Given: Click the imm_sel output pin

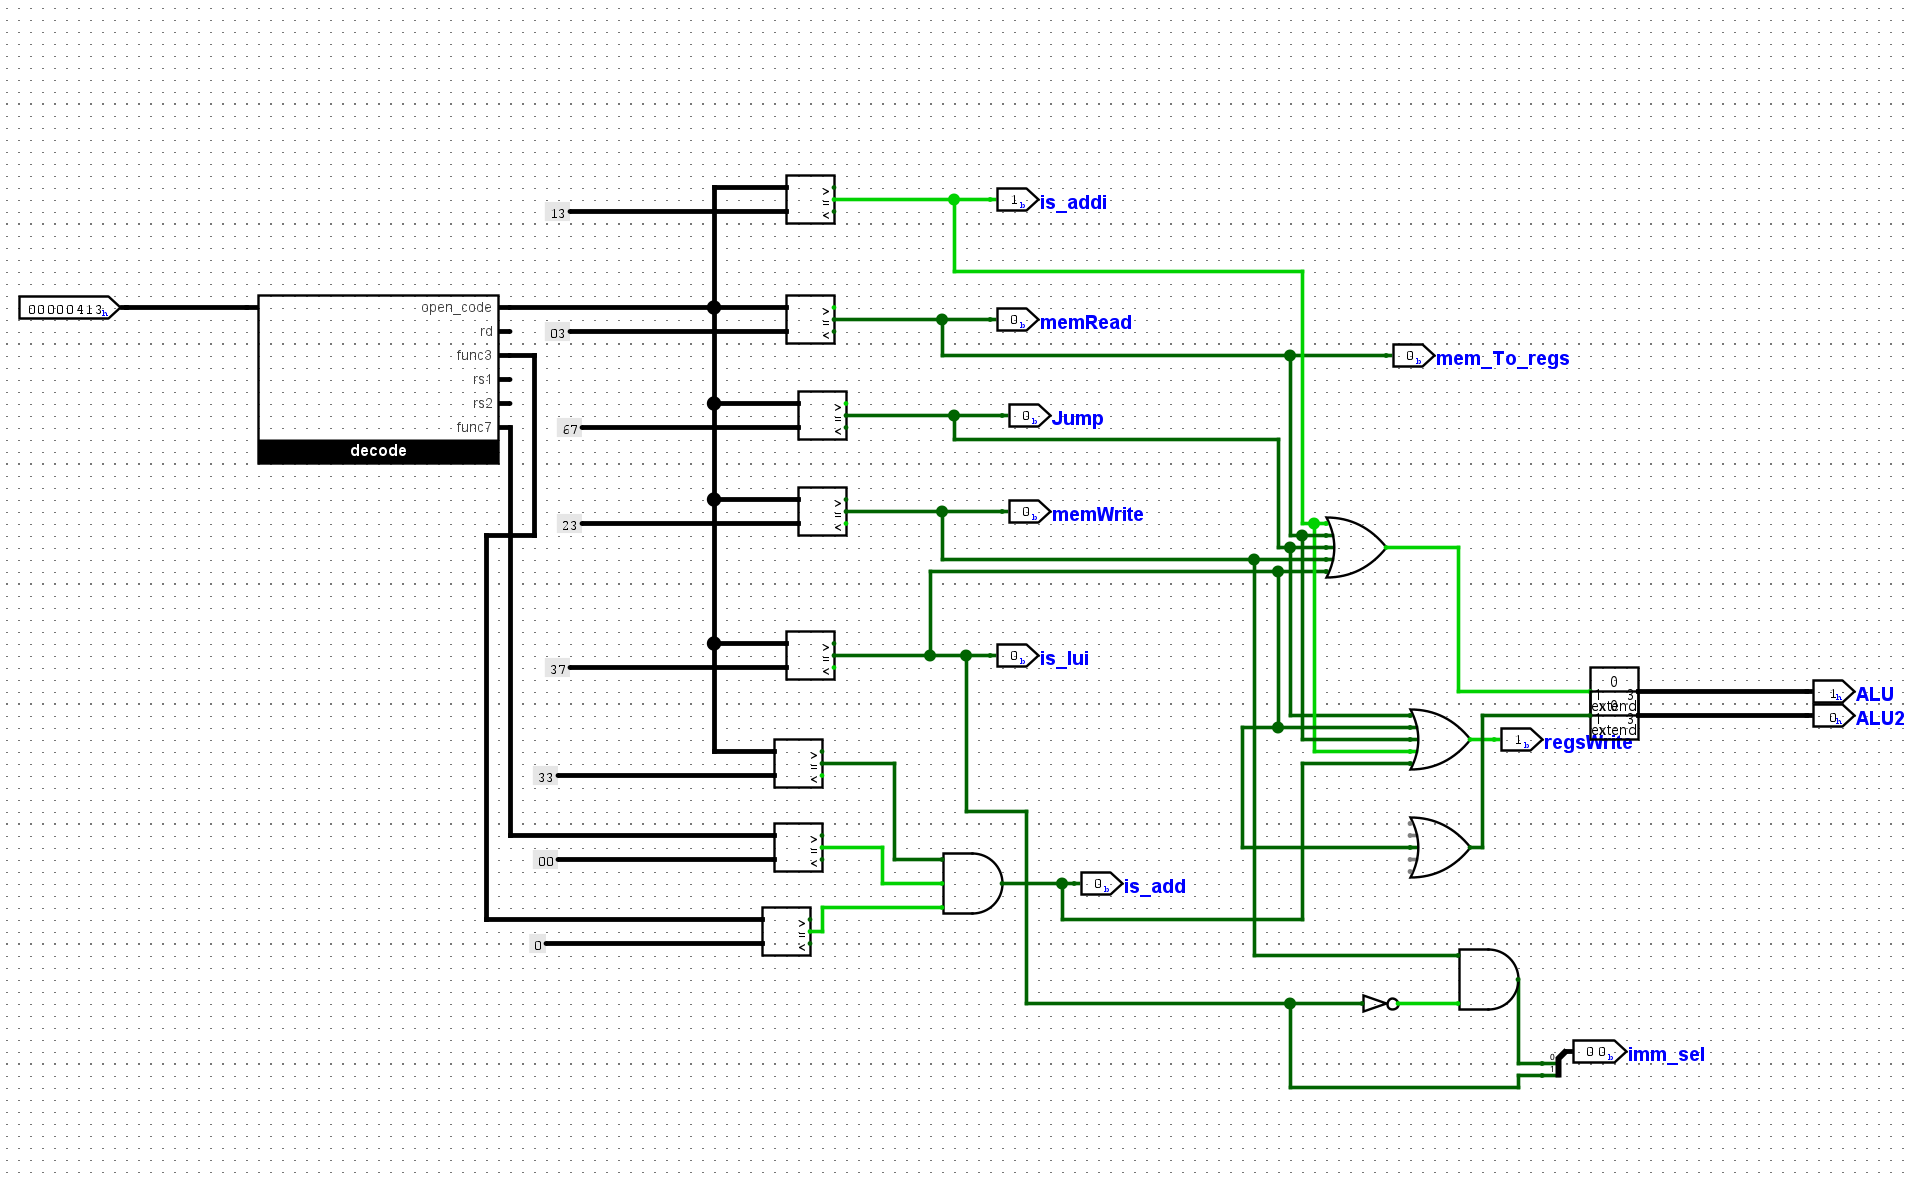Looking at the screenshot, I should 1597,1052.
